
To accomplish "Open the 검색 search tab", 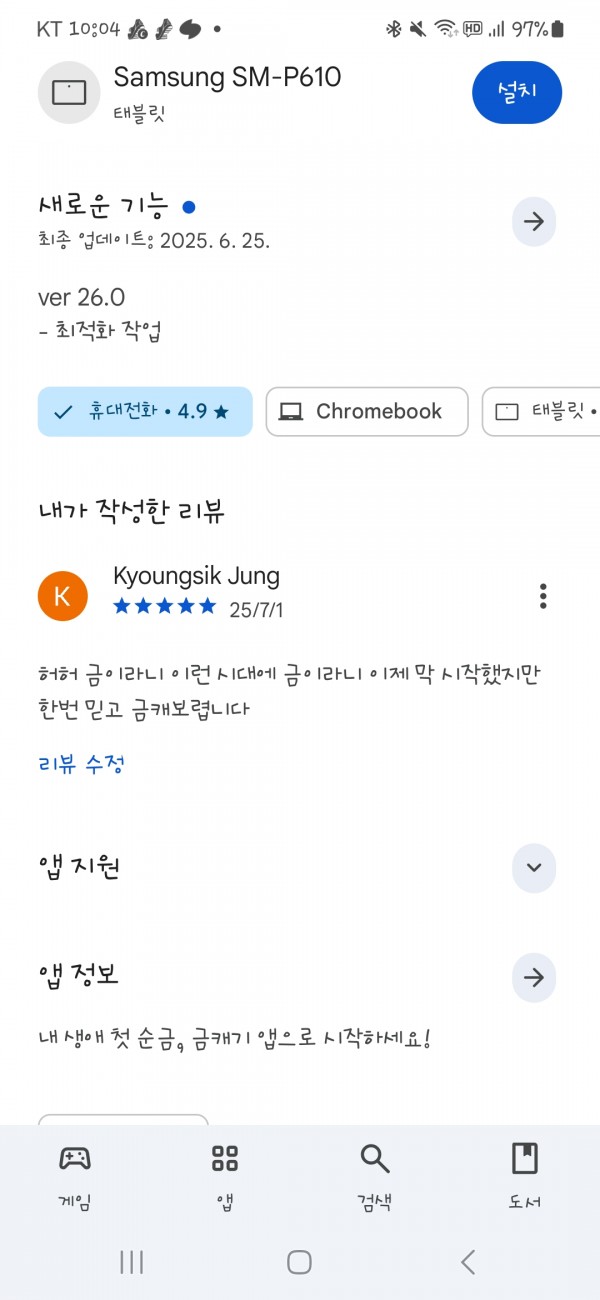I will (375, 1176).
